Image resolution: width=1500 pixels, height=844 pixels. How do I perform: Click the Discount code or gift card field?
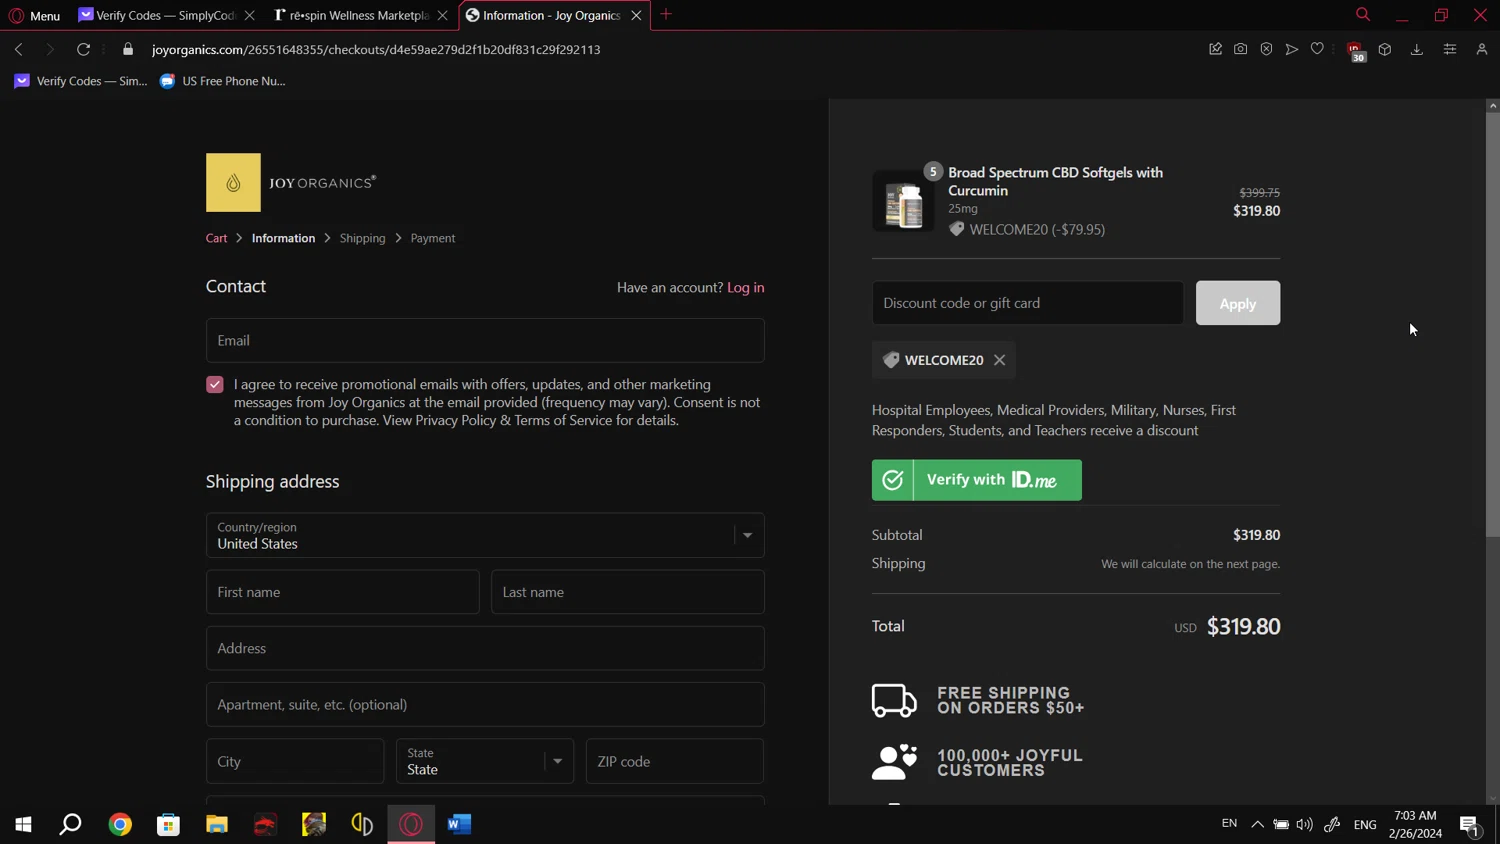point(1027,303)
